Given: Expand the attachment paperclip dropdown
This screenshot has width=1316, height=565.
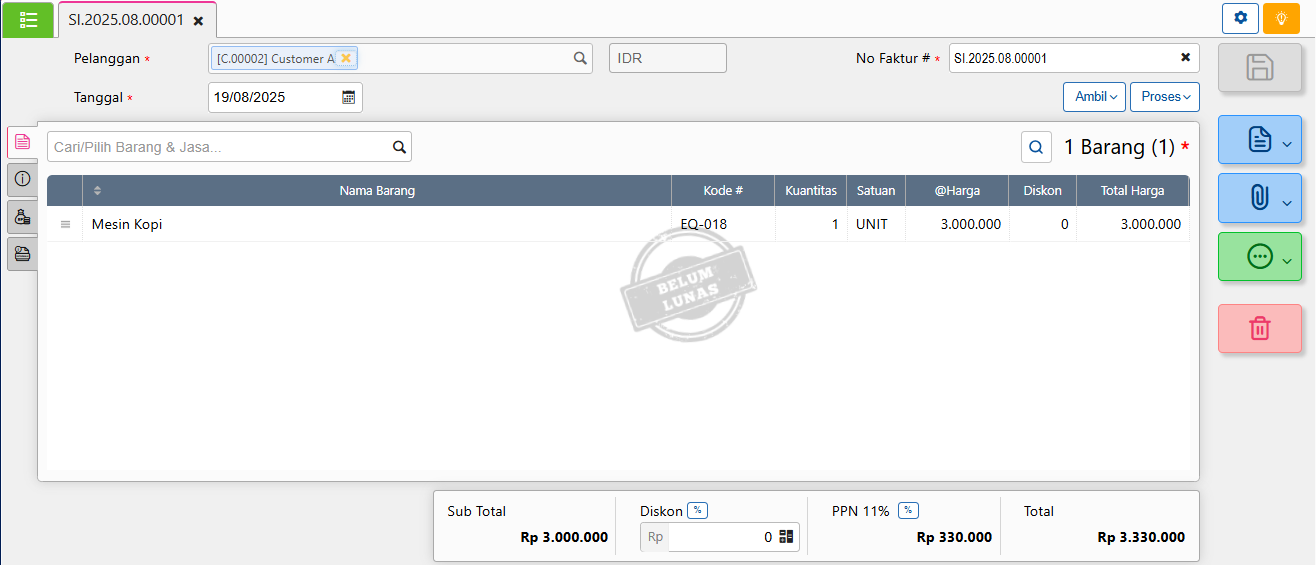Looking at the screenshot, I should tap(1259, 198).
